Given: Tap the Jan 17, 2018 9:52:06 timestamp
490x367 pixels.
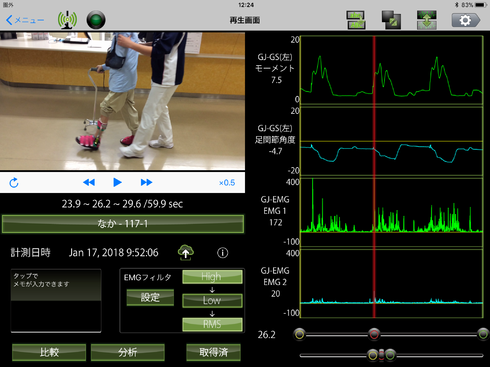Looking at the screenshot, I should [114, 252].
